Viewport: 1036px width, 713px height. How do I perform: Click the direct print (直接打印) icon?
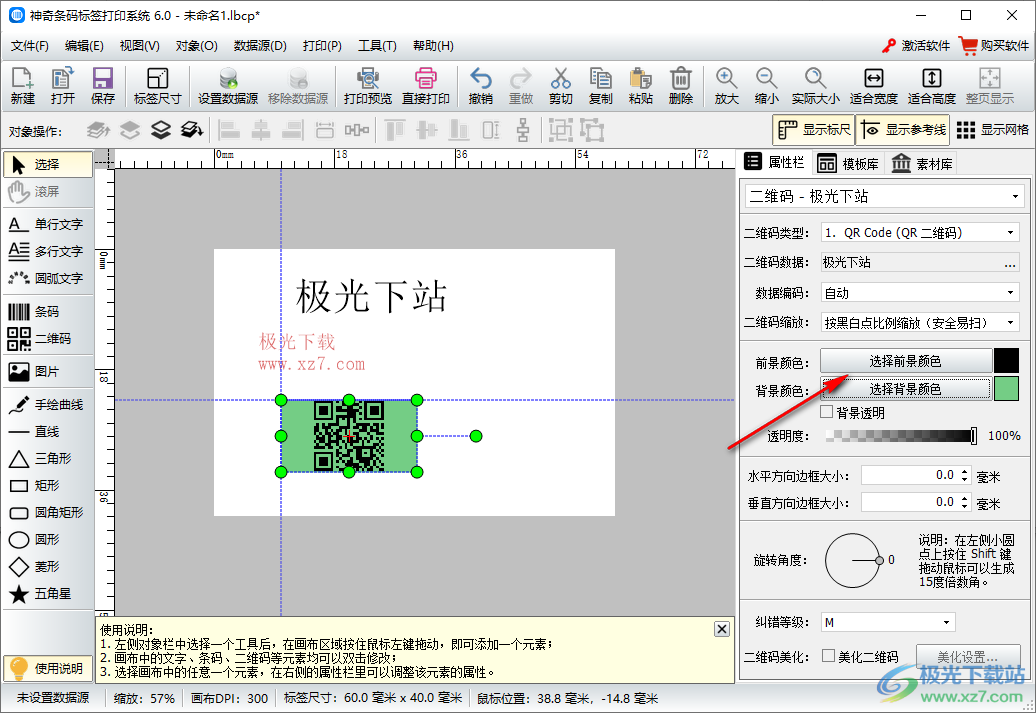[426, 86]
